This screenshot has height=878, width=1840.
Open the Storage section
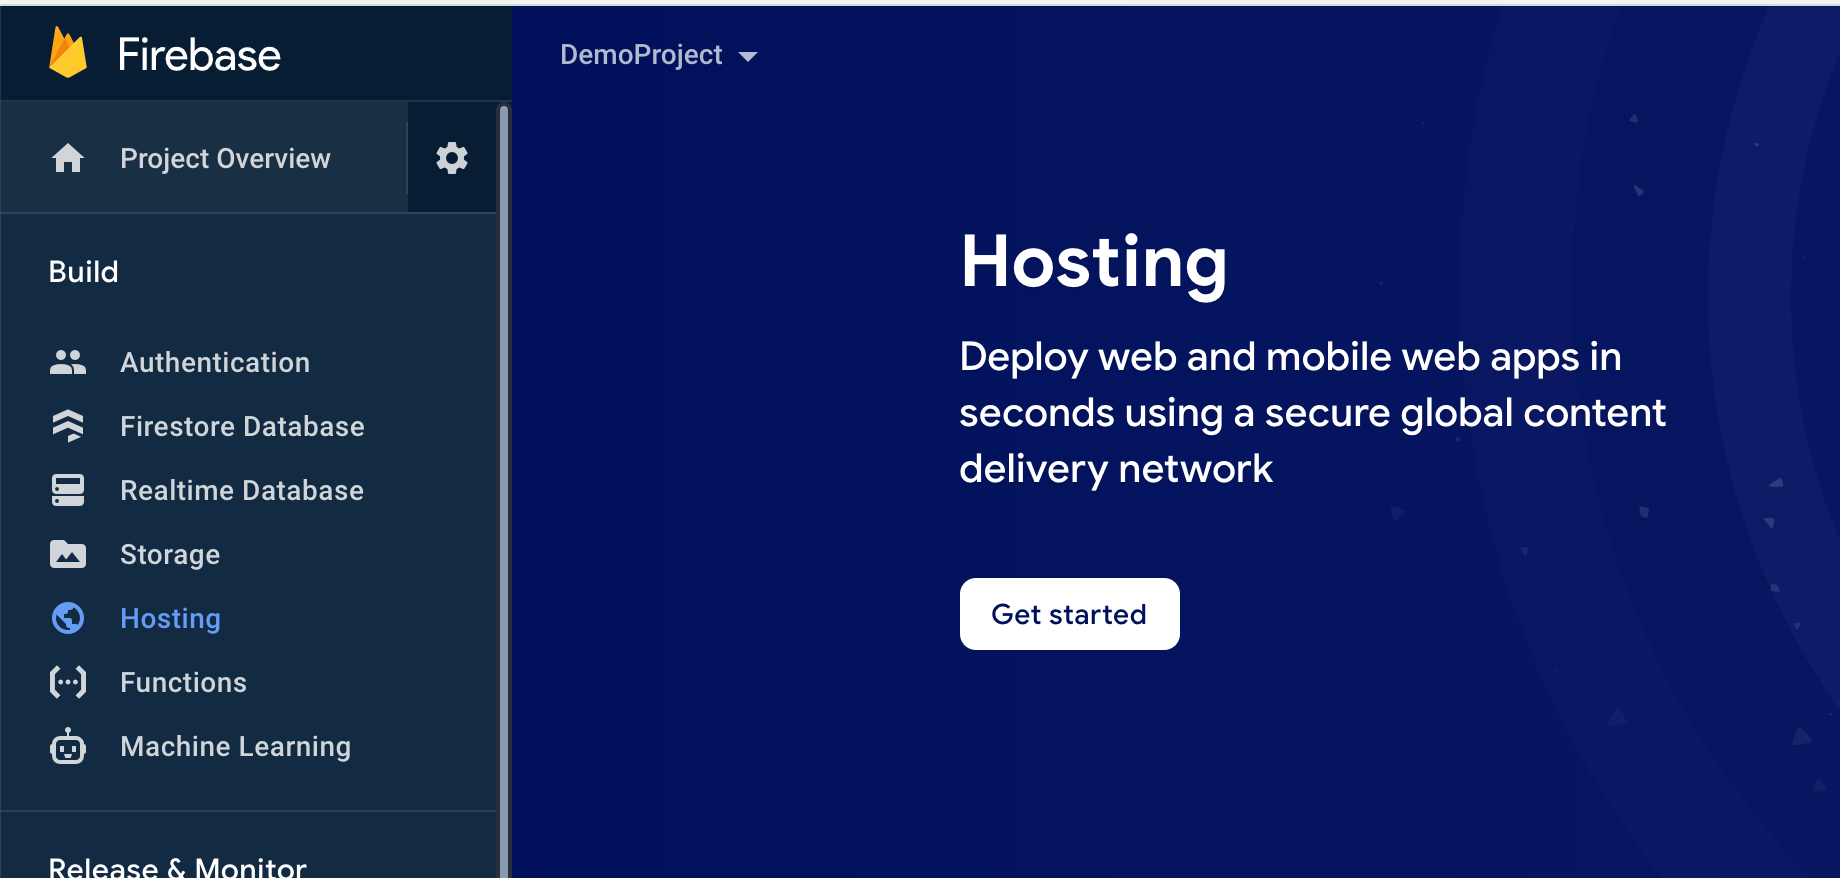coord(170,554)
